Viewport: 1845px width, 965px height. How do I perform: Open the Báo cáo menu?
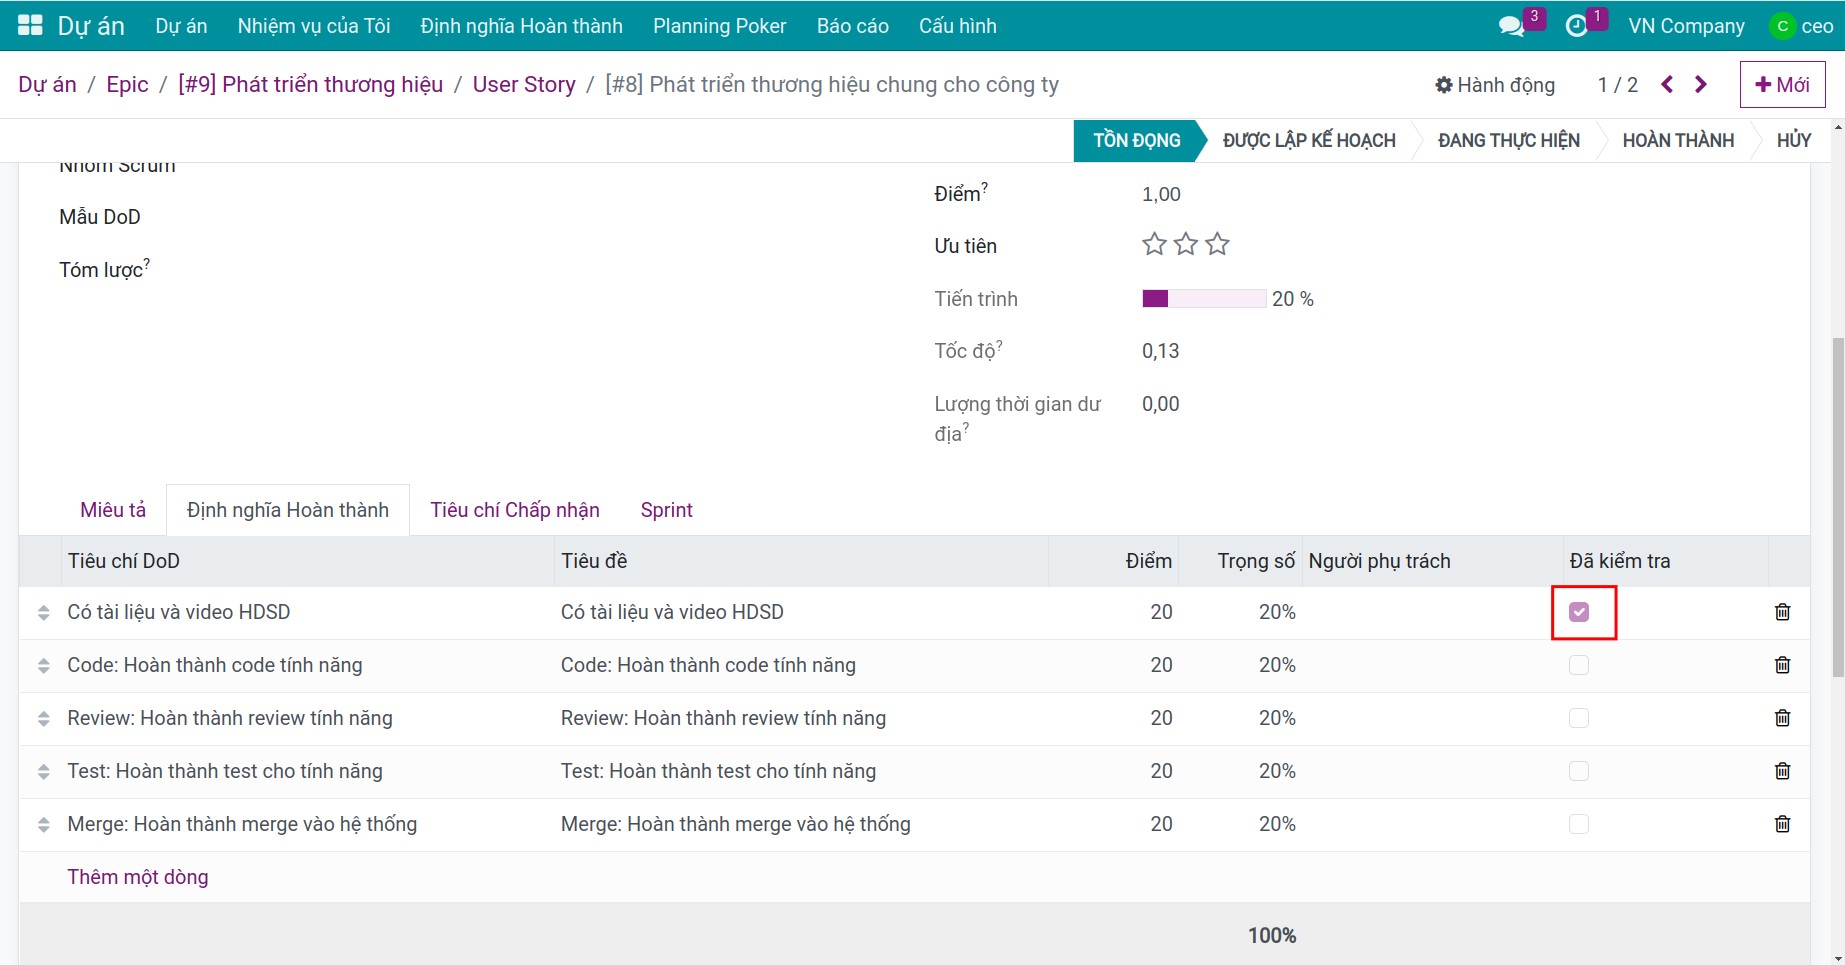point(853,26)
